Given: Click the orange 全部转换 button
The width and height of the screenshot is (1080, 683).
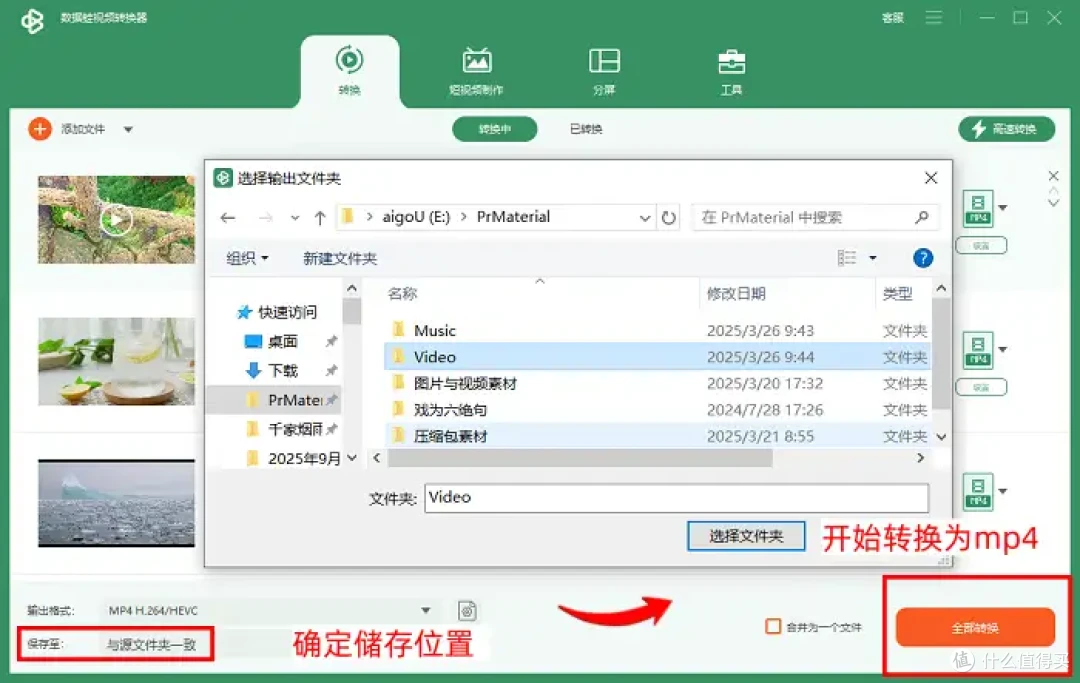Looking at the screenshot, I should tap(975, 627).
